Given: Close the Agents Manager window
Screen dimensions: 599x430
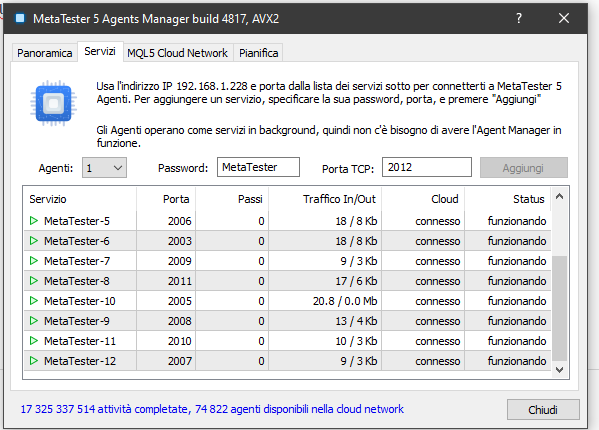Looking at the screenshot, I should point(564,18).
